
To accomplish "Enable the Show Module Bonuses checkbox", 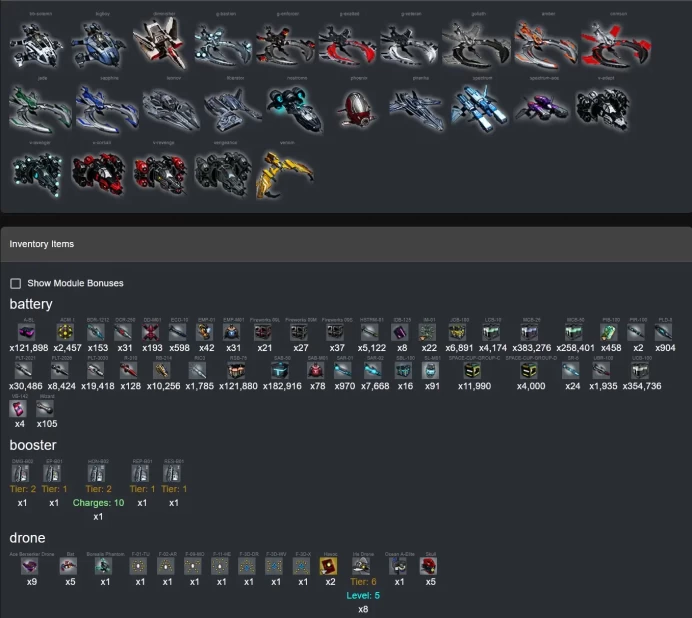I will 15,283.
